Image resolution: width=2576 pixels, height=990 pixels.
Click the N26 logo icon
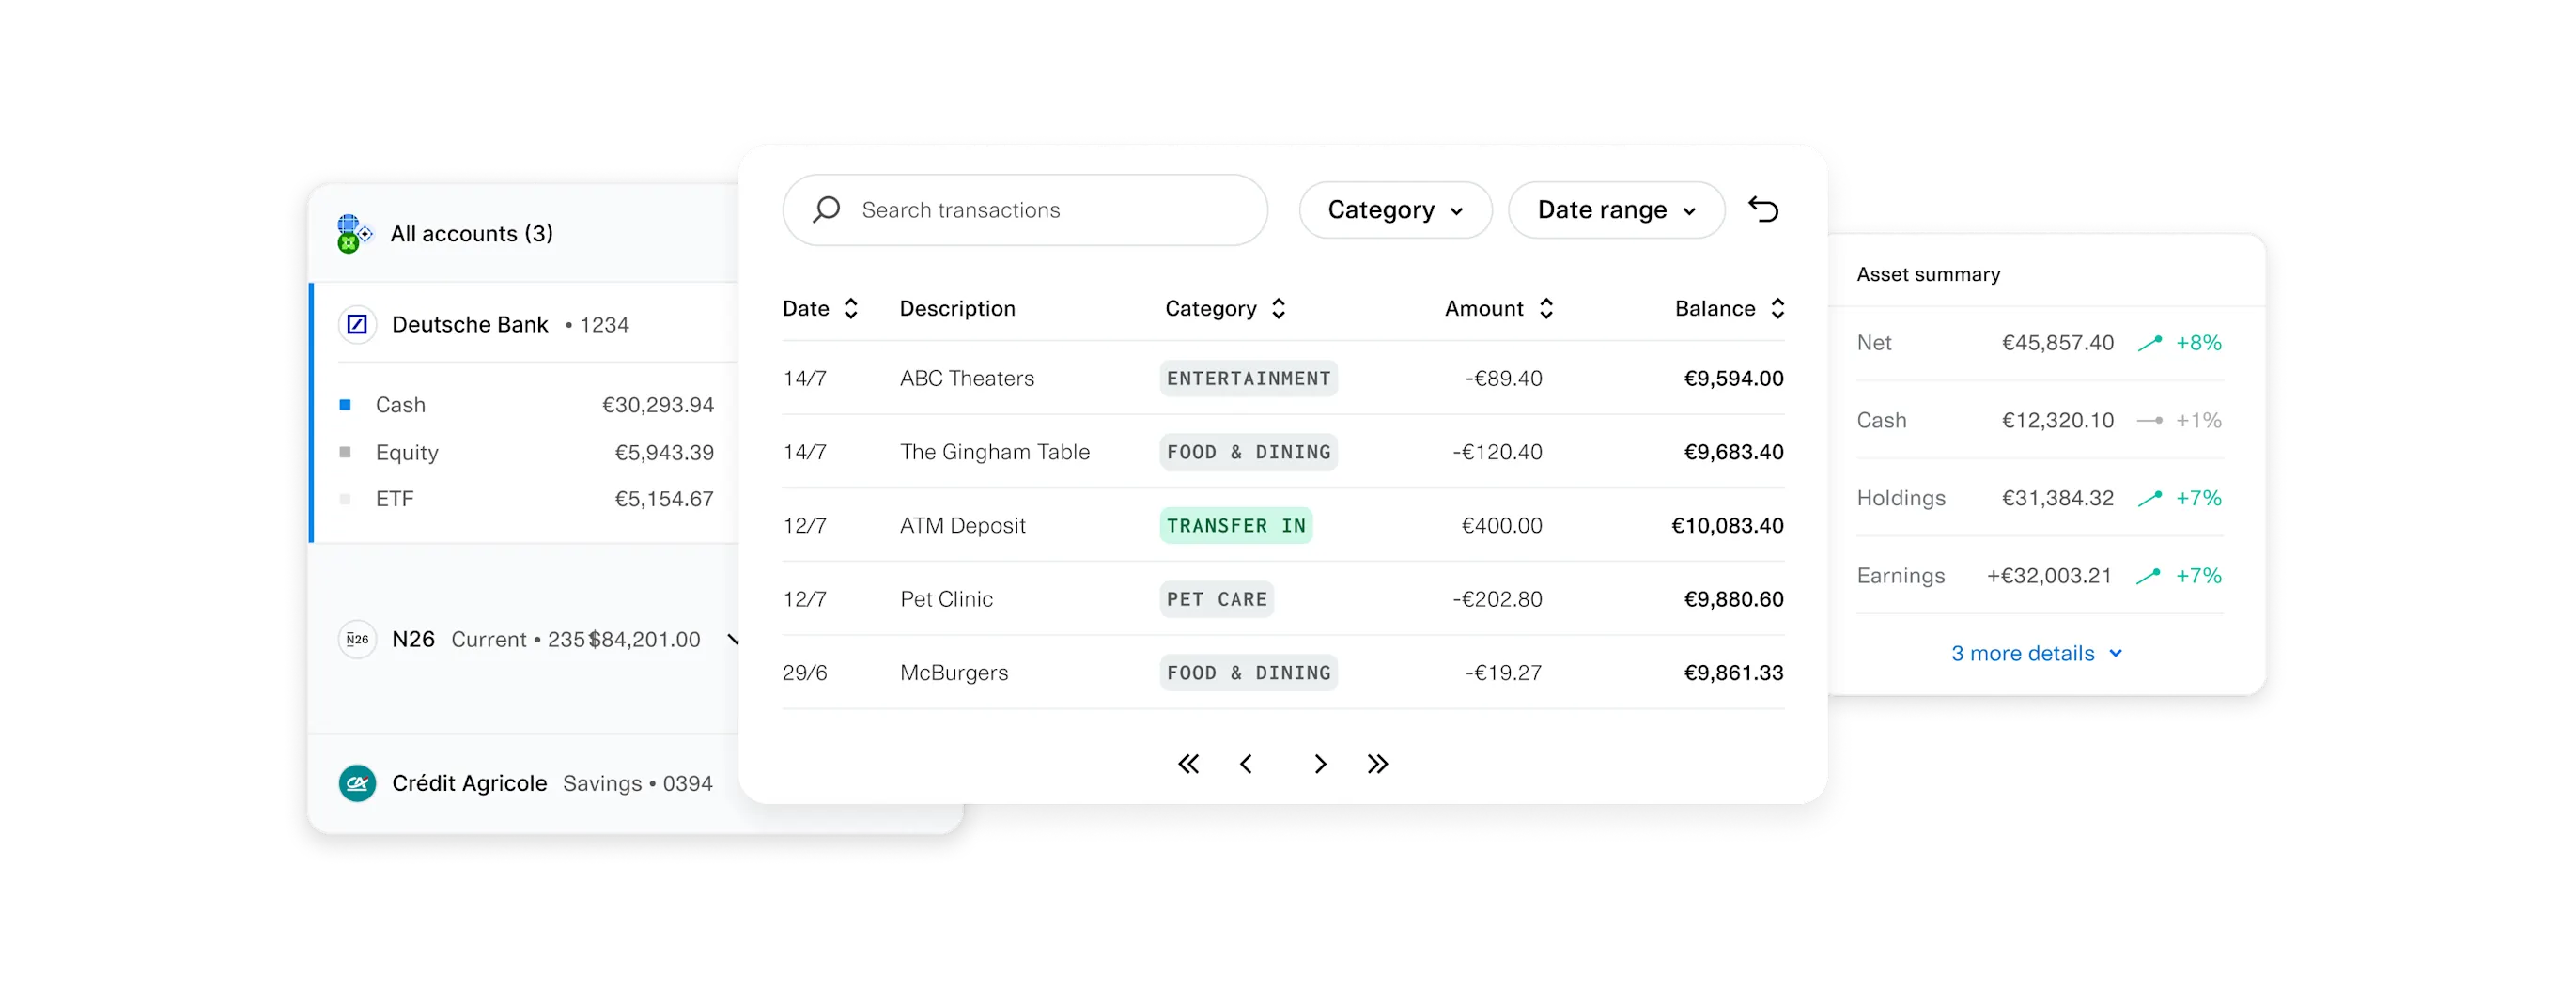pos(357,639)
